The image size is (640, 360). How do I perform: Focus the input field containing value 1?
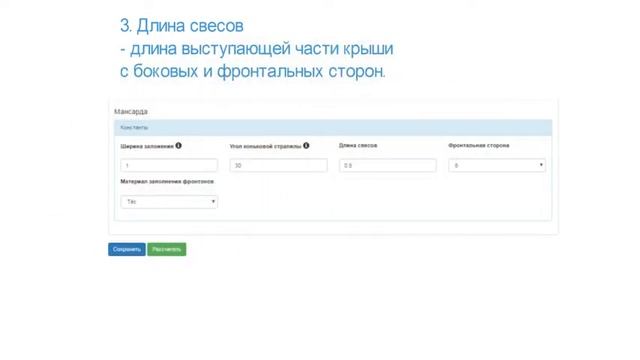(x=169, y=165)
